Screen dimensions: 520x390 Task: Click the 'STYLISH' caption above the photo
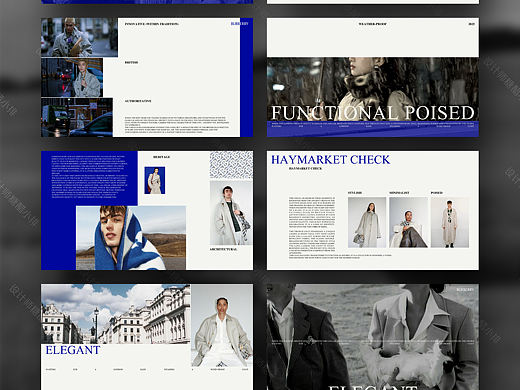(355, 193)
